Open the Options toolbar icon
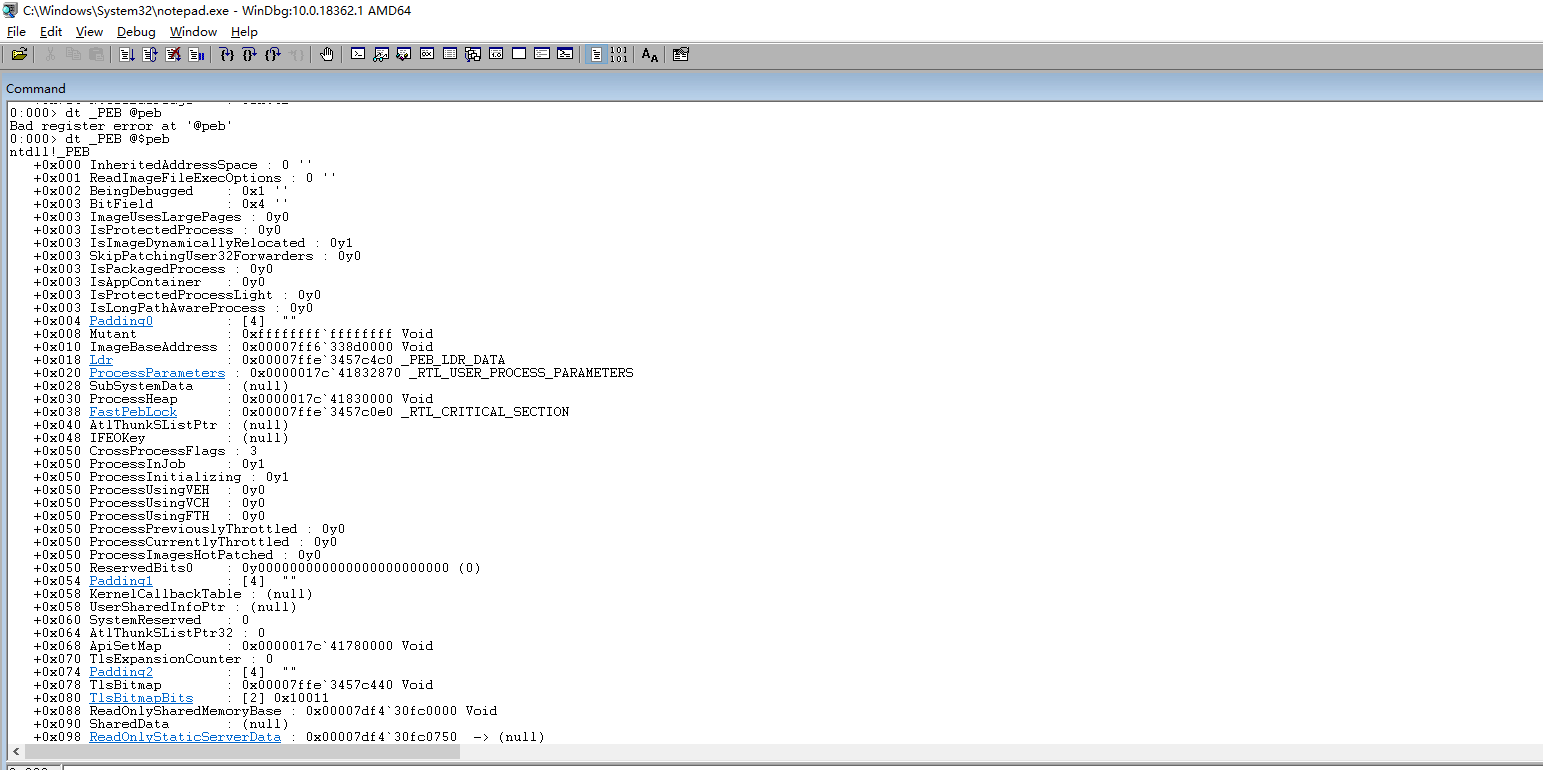Viewport: 1543px width, 770px height. coord(681,54)
